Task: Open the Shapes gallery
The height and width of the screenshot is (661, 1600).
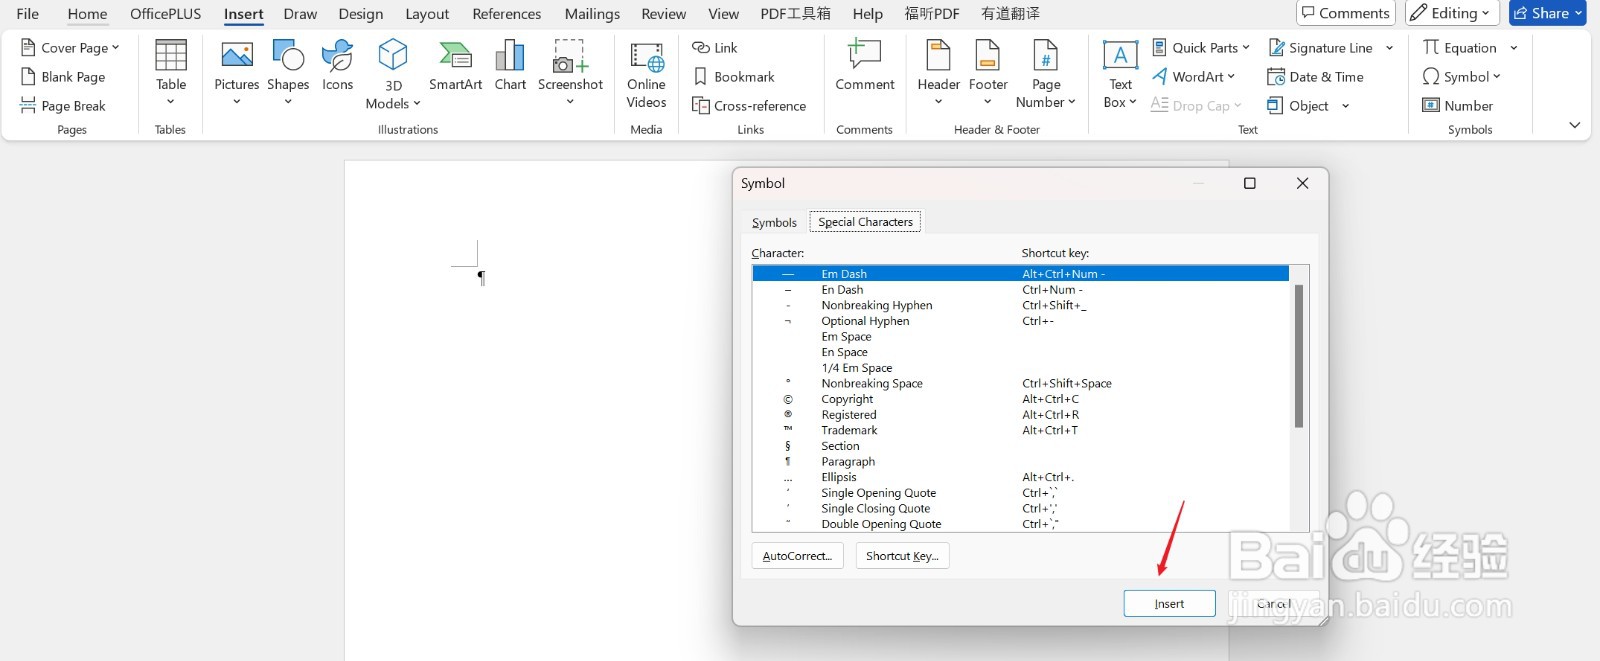Action: [288, 72]
